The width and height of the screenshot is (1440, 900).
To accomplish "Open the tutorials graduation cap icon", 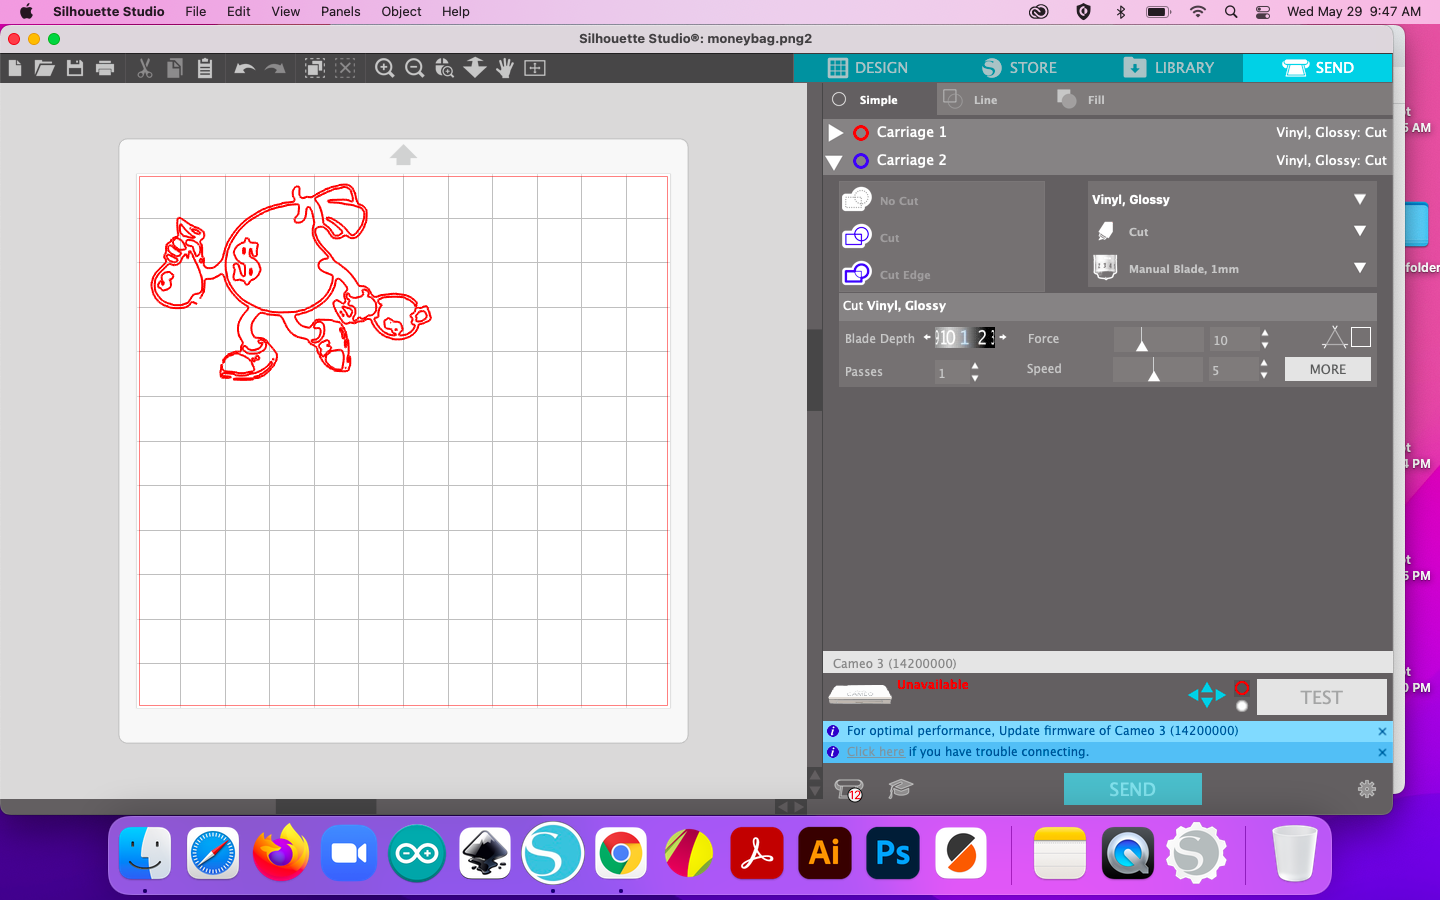I will tap(901, 789).
